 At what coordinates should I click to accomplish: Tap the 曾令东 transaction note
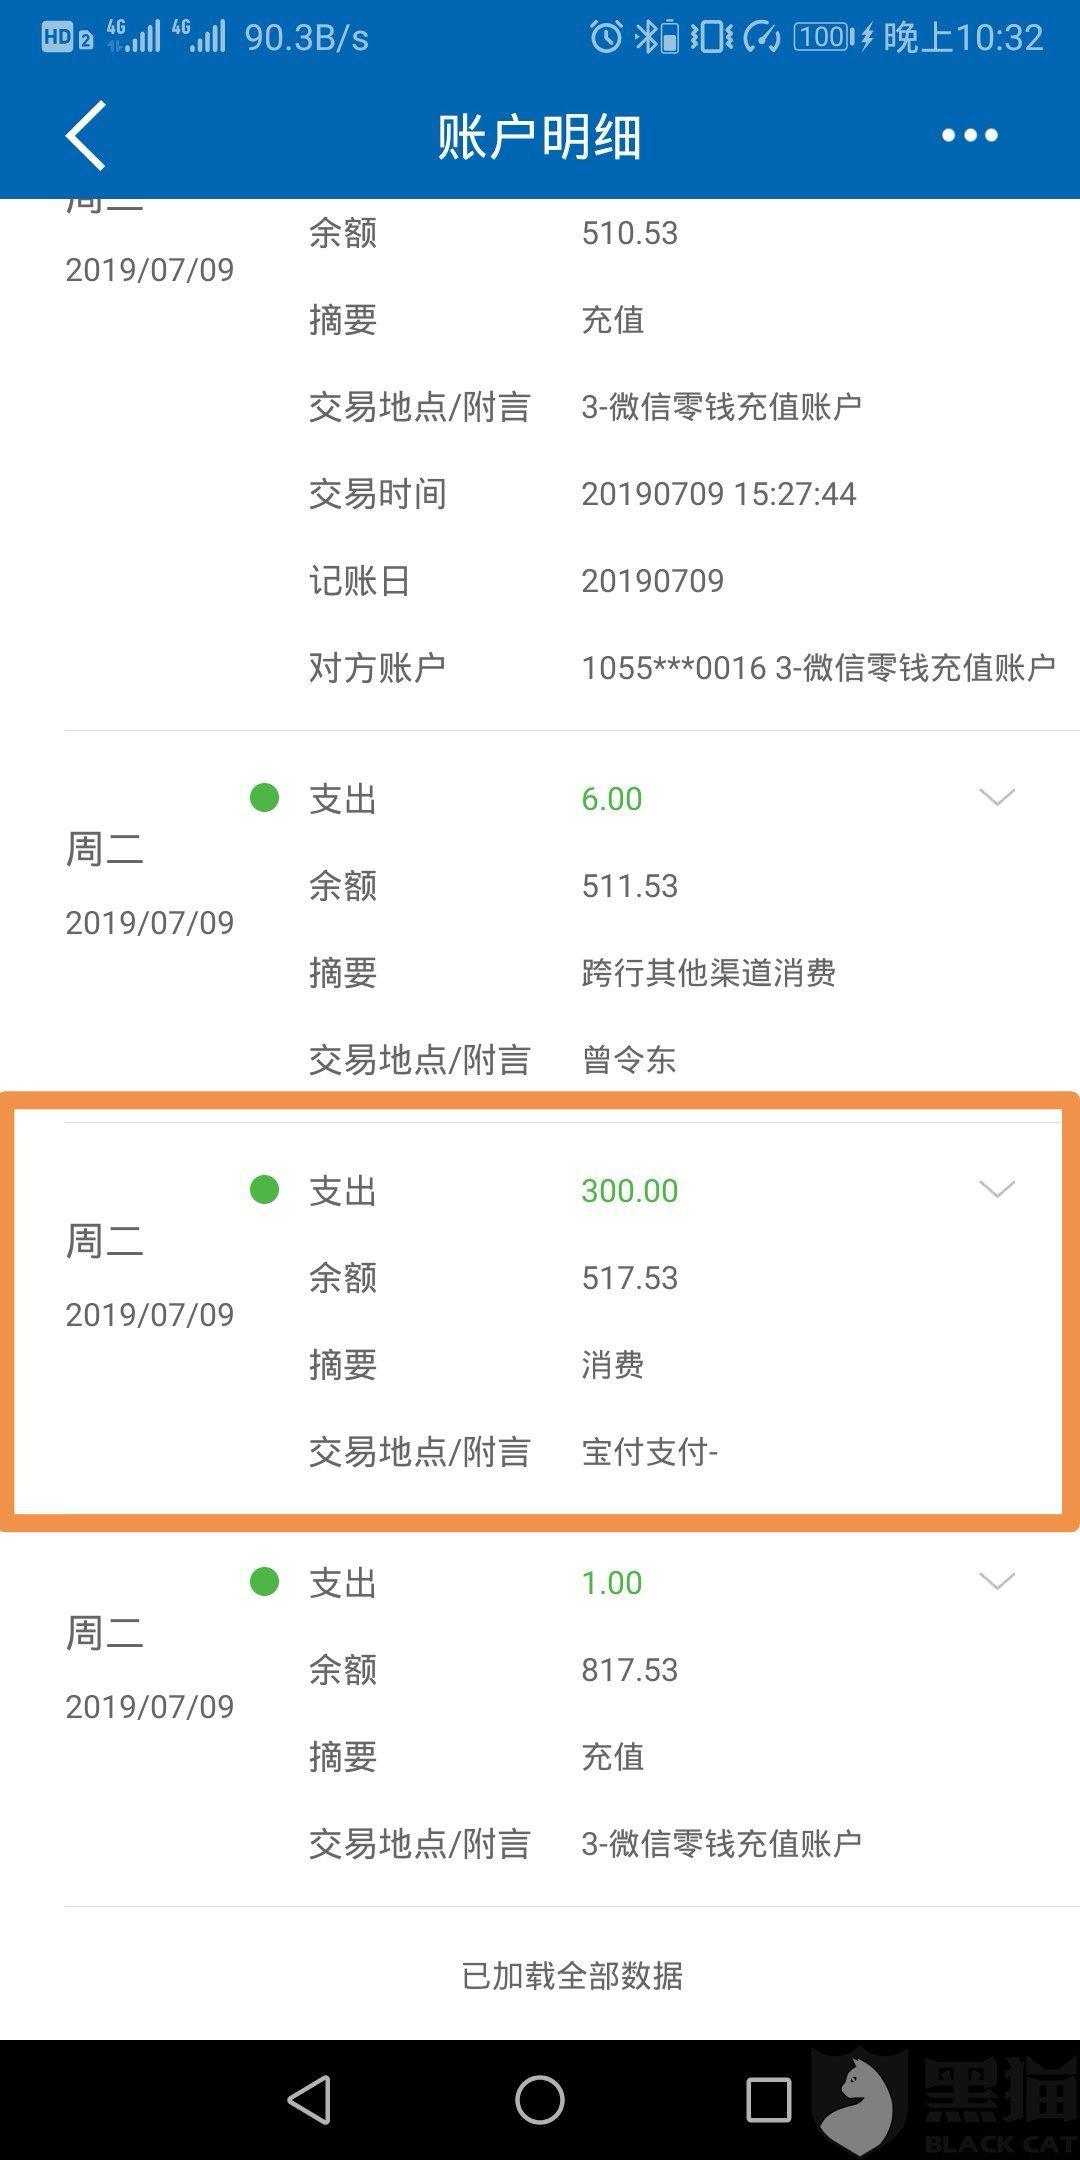pyautogui.click(x=629, y=1060)
